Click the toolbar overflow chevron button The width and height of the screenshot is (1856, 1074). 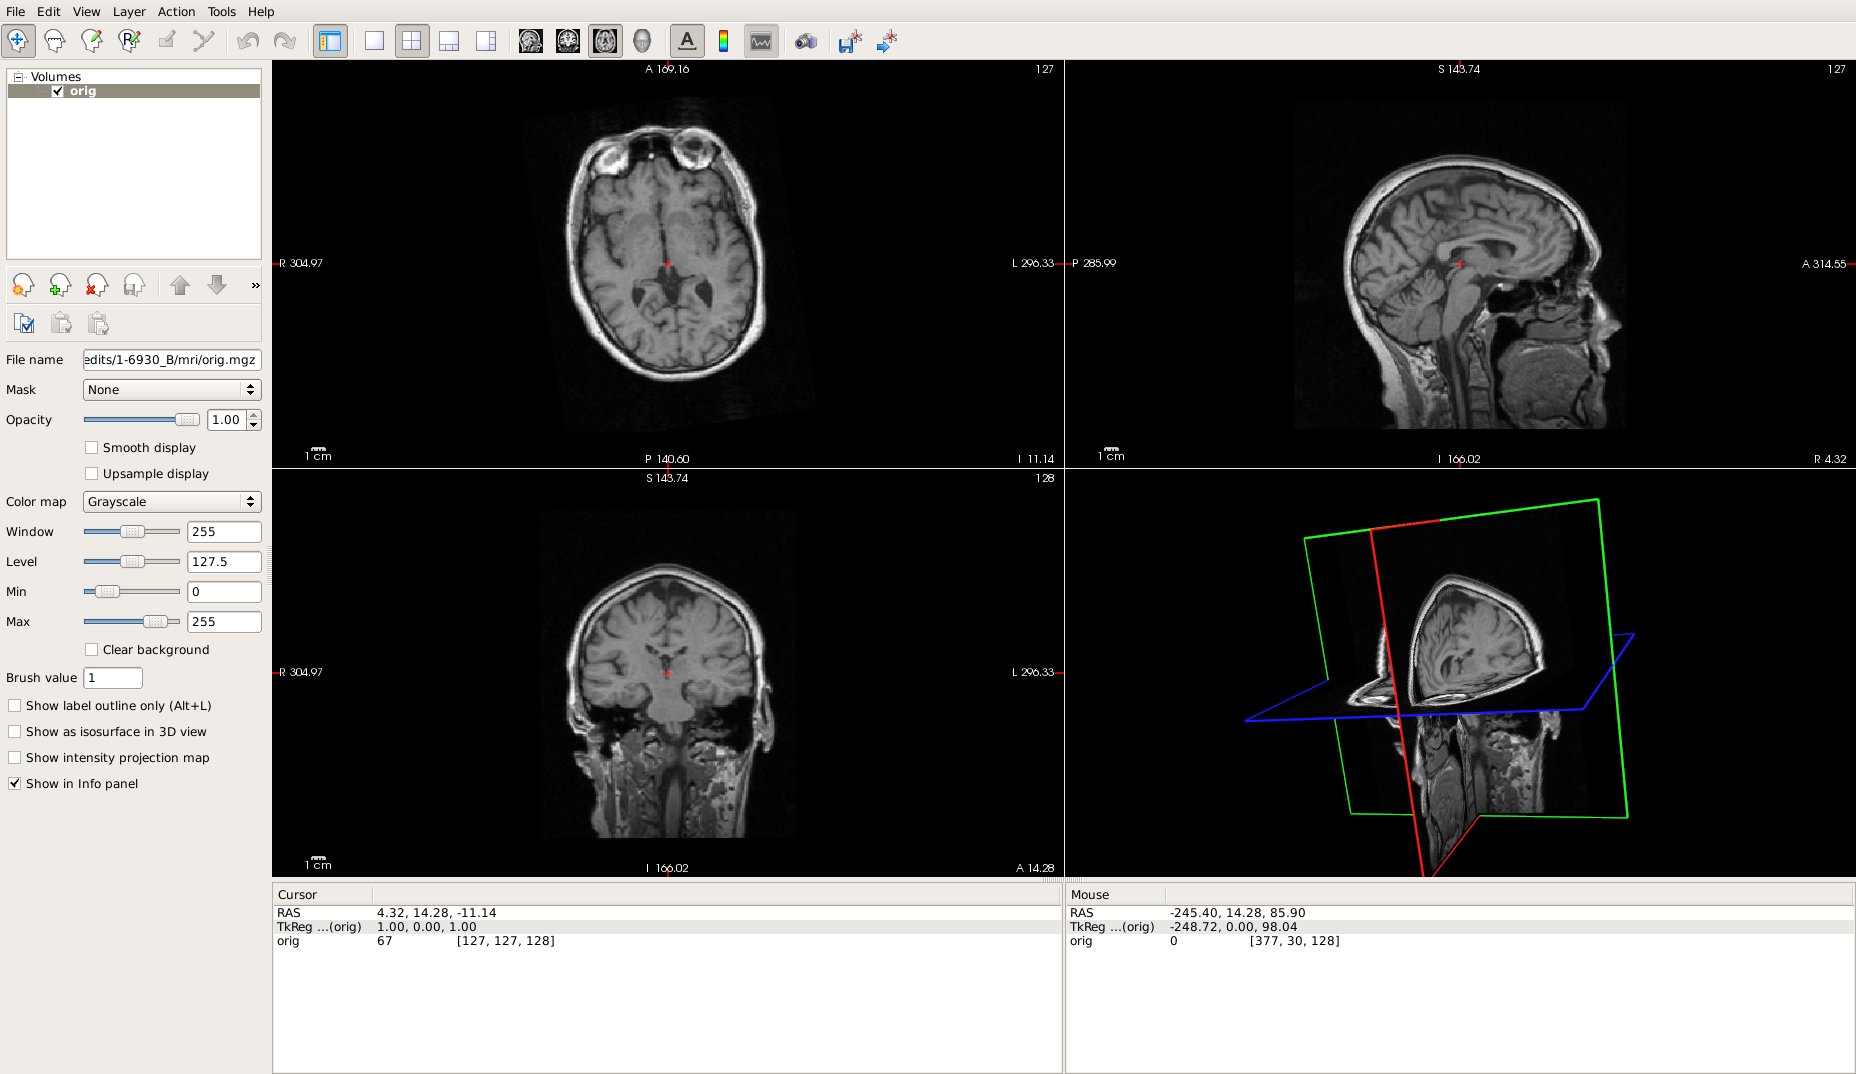point(255,286)
